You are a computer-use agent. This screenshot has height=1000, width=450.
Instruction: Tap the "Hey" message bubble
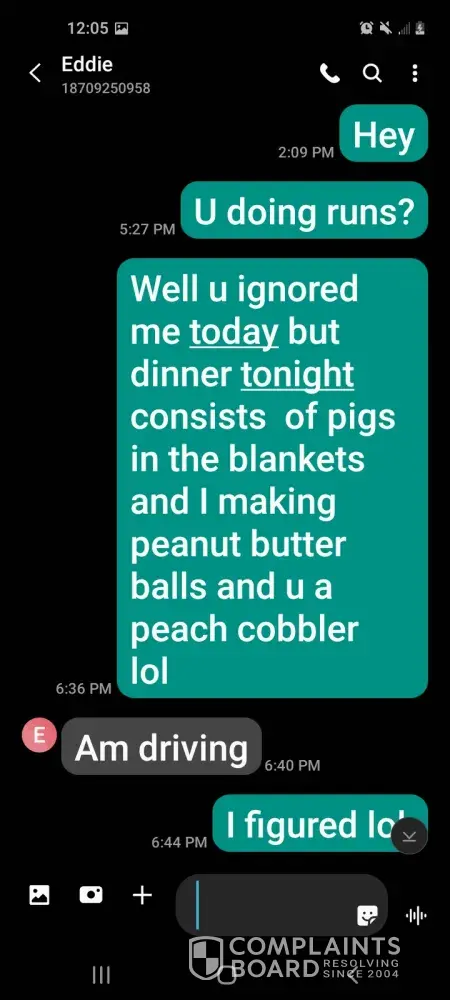point(384,133)
